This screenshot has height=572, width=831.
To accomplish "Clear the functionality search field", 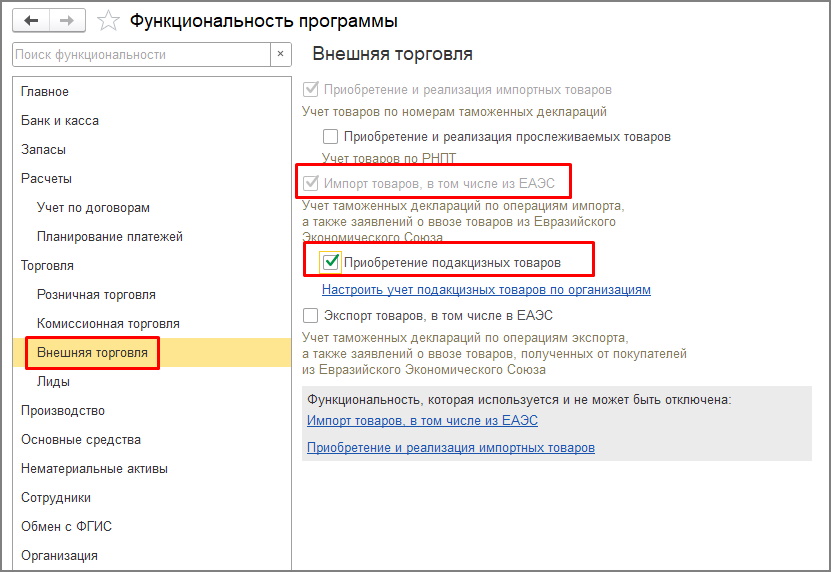I will pos(281,55).
